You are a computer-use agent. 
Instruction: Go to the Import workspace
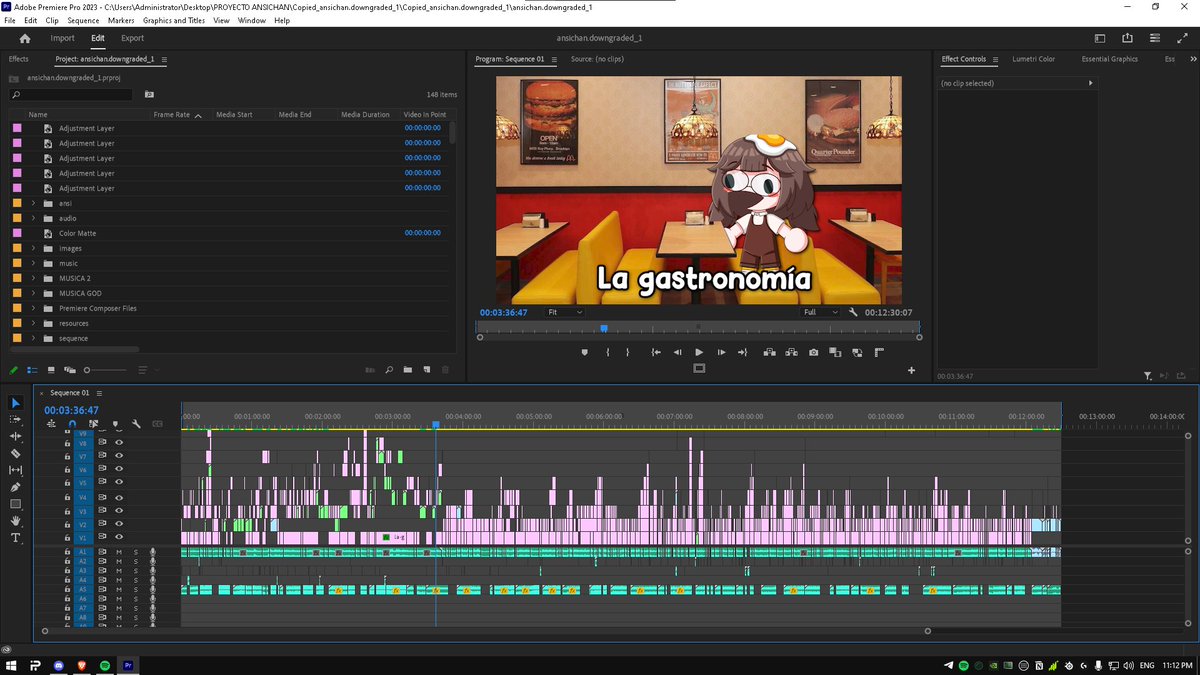coord(63,38)
